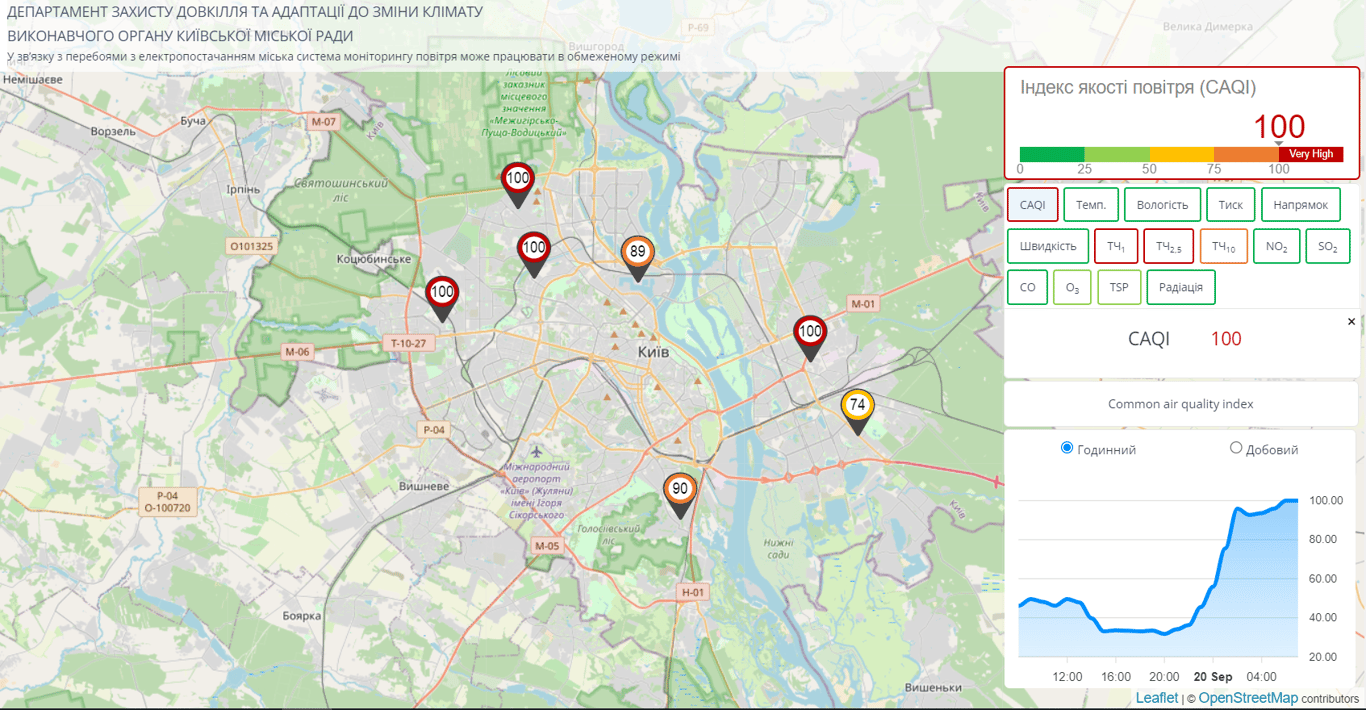This screenshot has width=1366, height=710.
Task: Switch to the Вологість parameter
Action: tap(1162, 205)
